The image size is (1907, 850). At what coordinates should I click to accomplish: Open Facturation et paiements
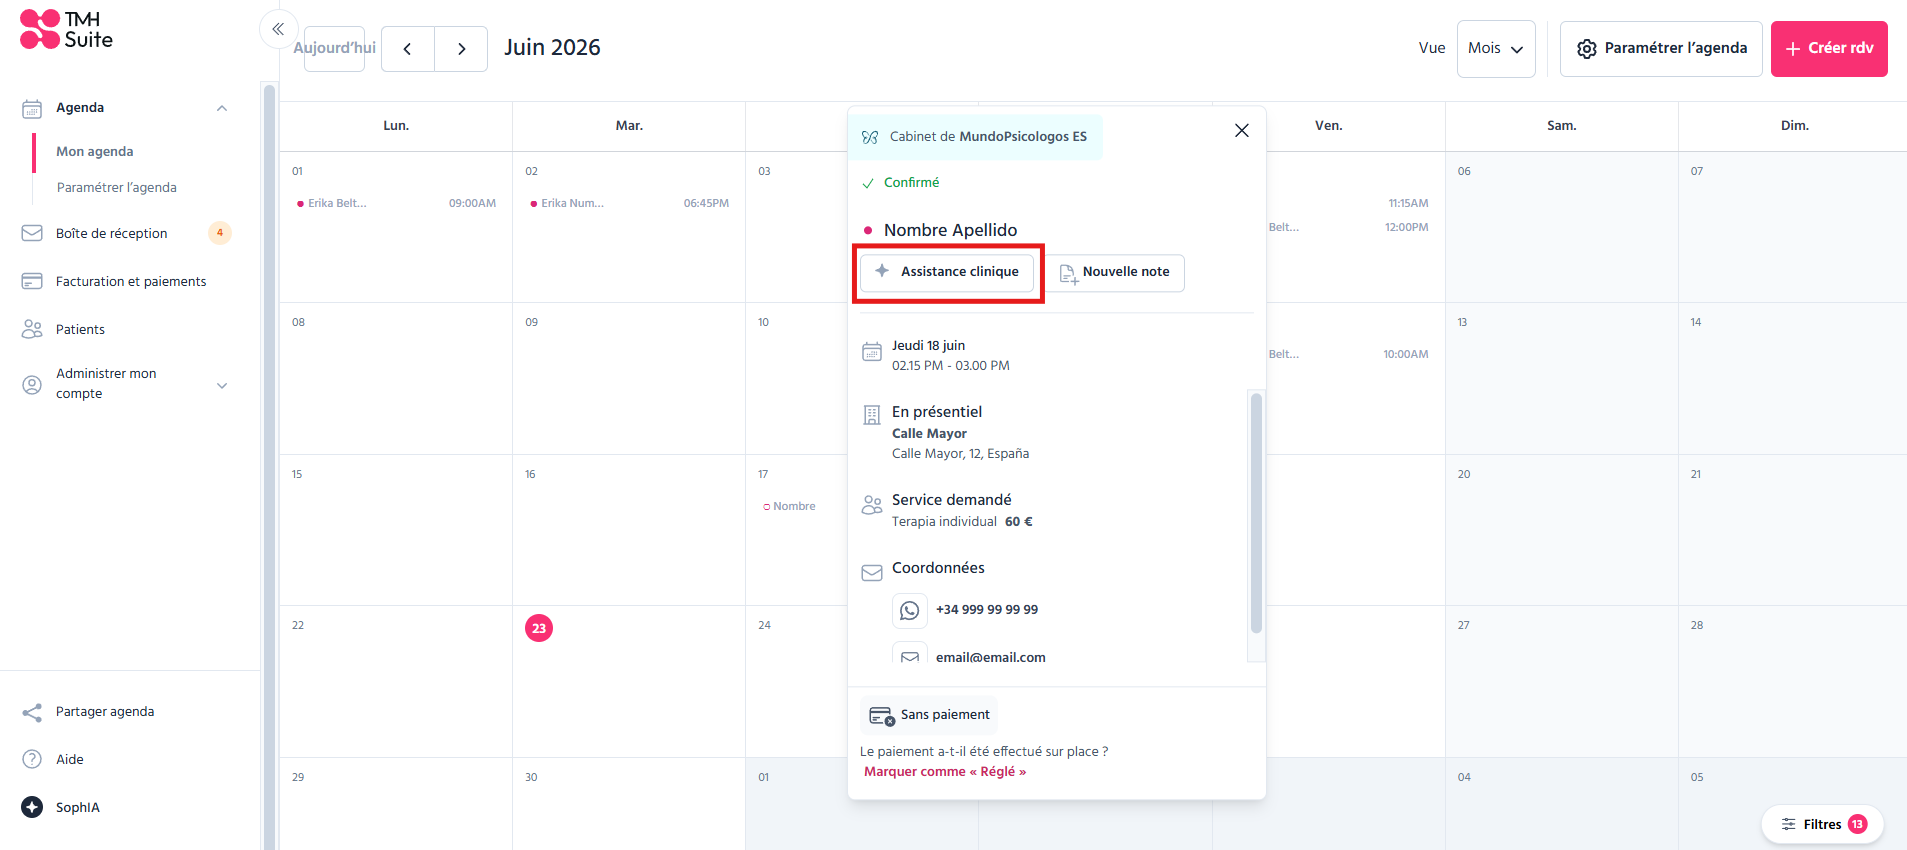coord(131,281)
